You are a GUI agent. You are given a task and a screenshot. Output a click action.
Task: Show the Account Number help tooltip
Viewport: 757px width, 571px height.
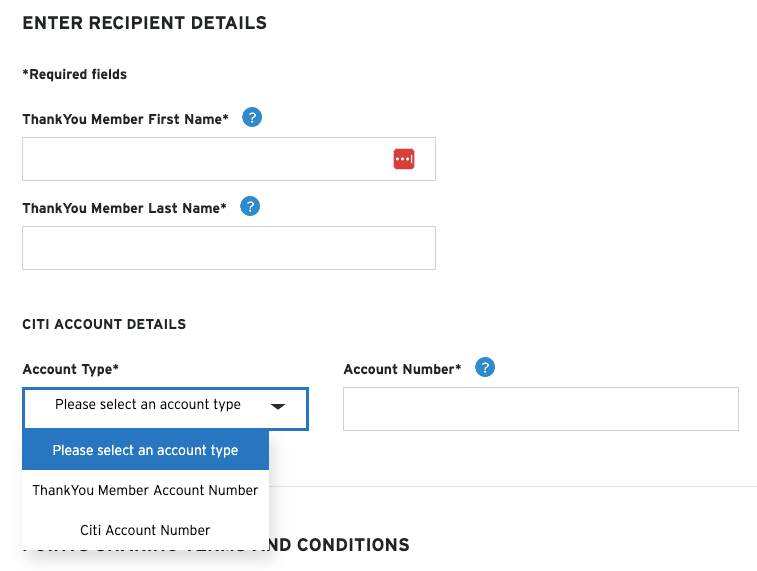(485, 367)
